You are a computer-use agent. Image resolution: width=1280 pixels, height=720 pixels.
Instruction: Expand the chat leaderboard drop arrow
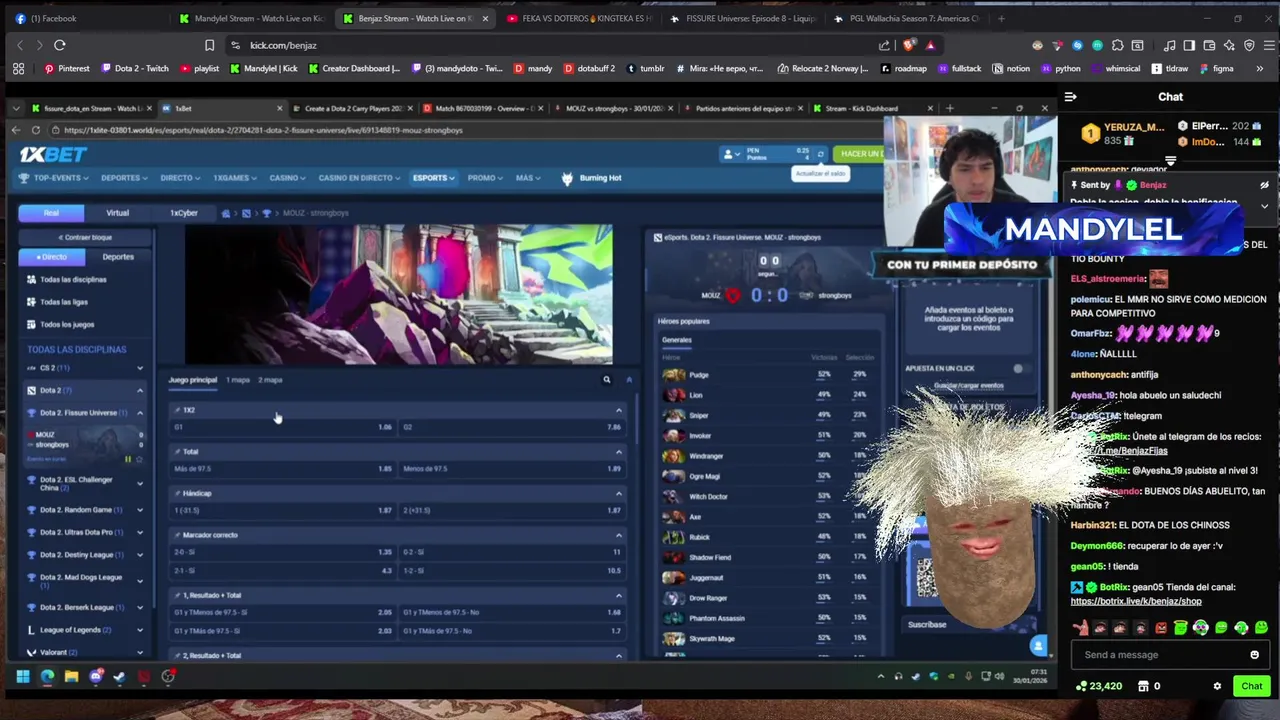pos(1170,161)
